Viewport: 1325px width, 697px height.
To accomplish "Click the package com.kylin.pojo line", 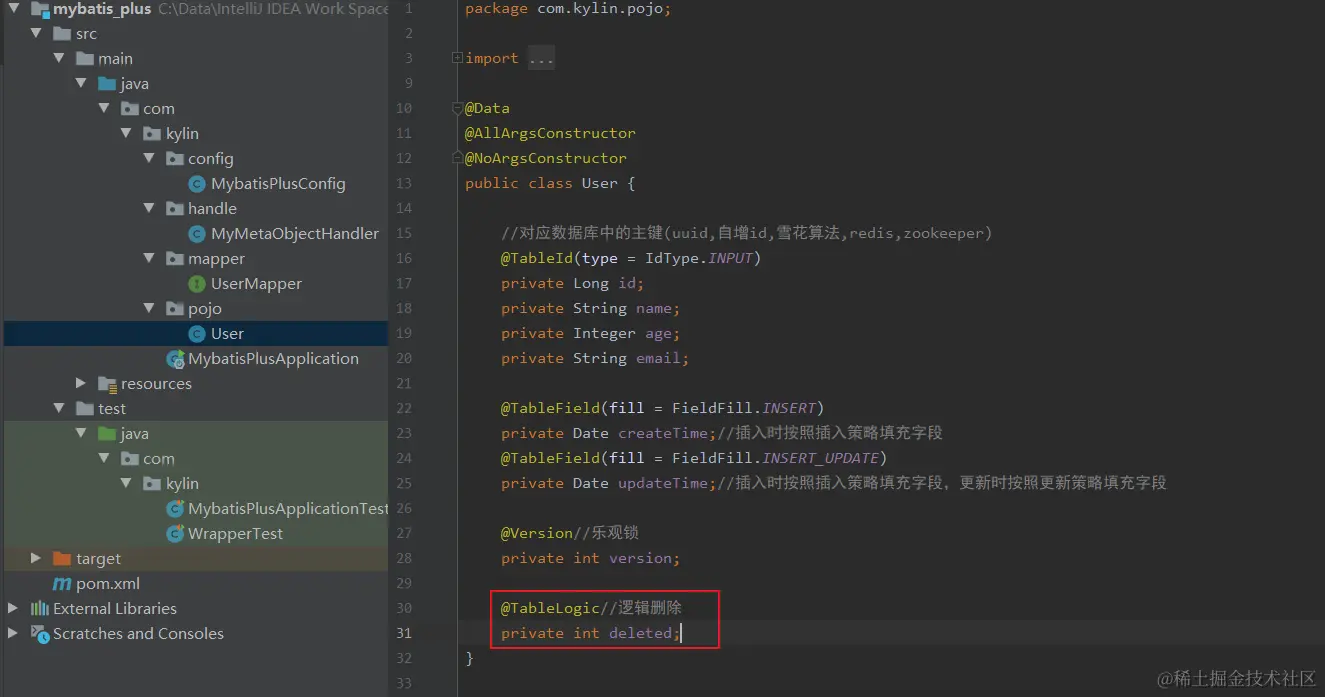I will [568, 8].
